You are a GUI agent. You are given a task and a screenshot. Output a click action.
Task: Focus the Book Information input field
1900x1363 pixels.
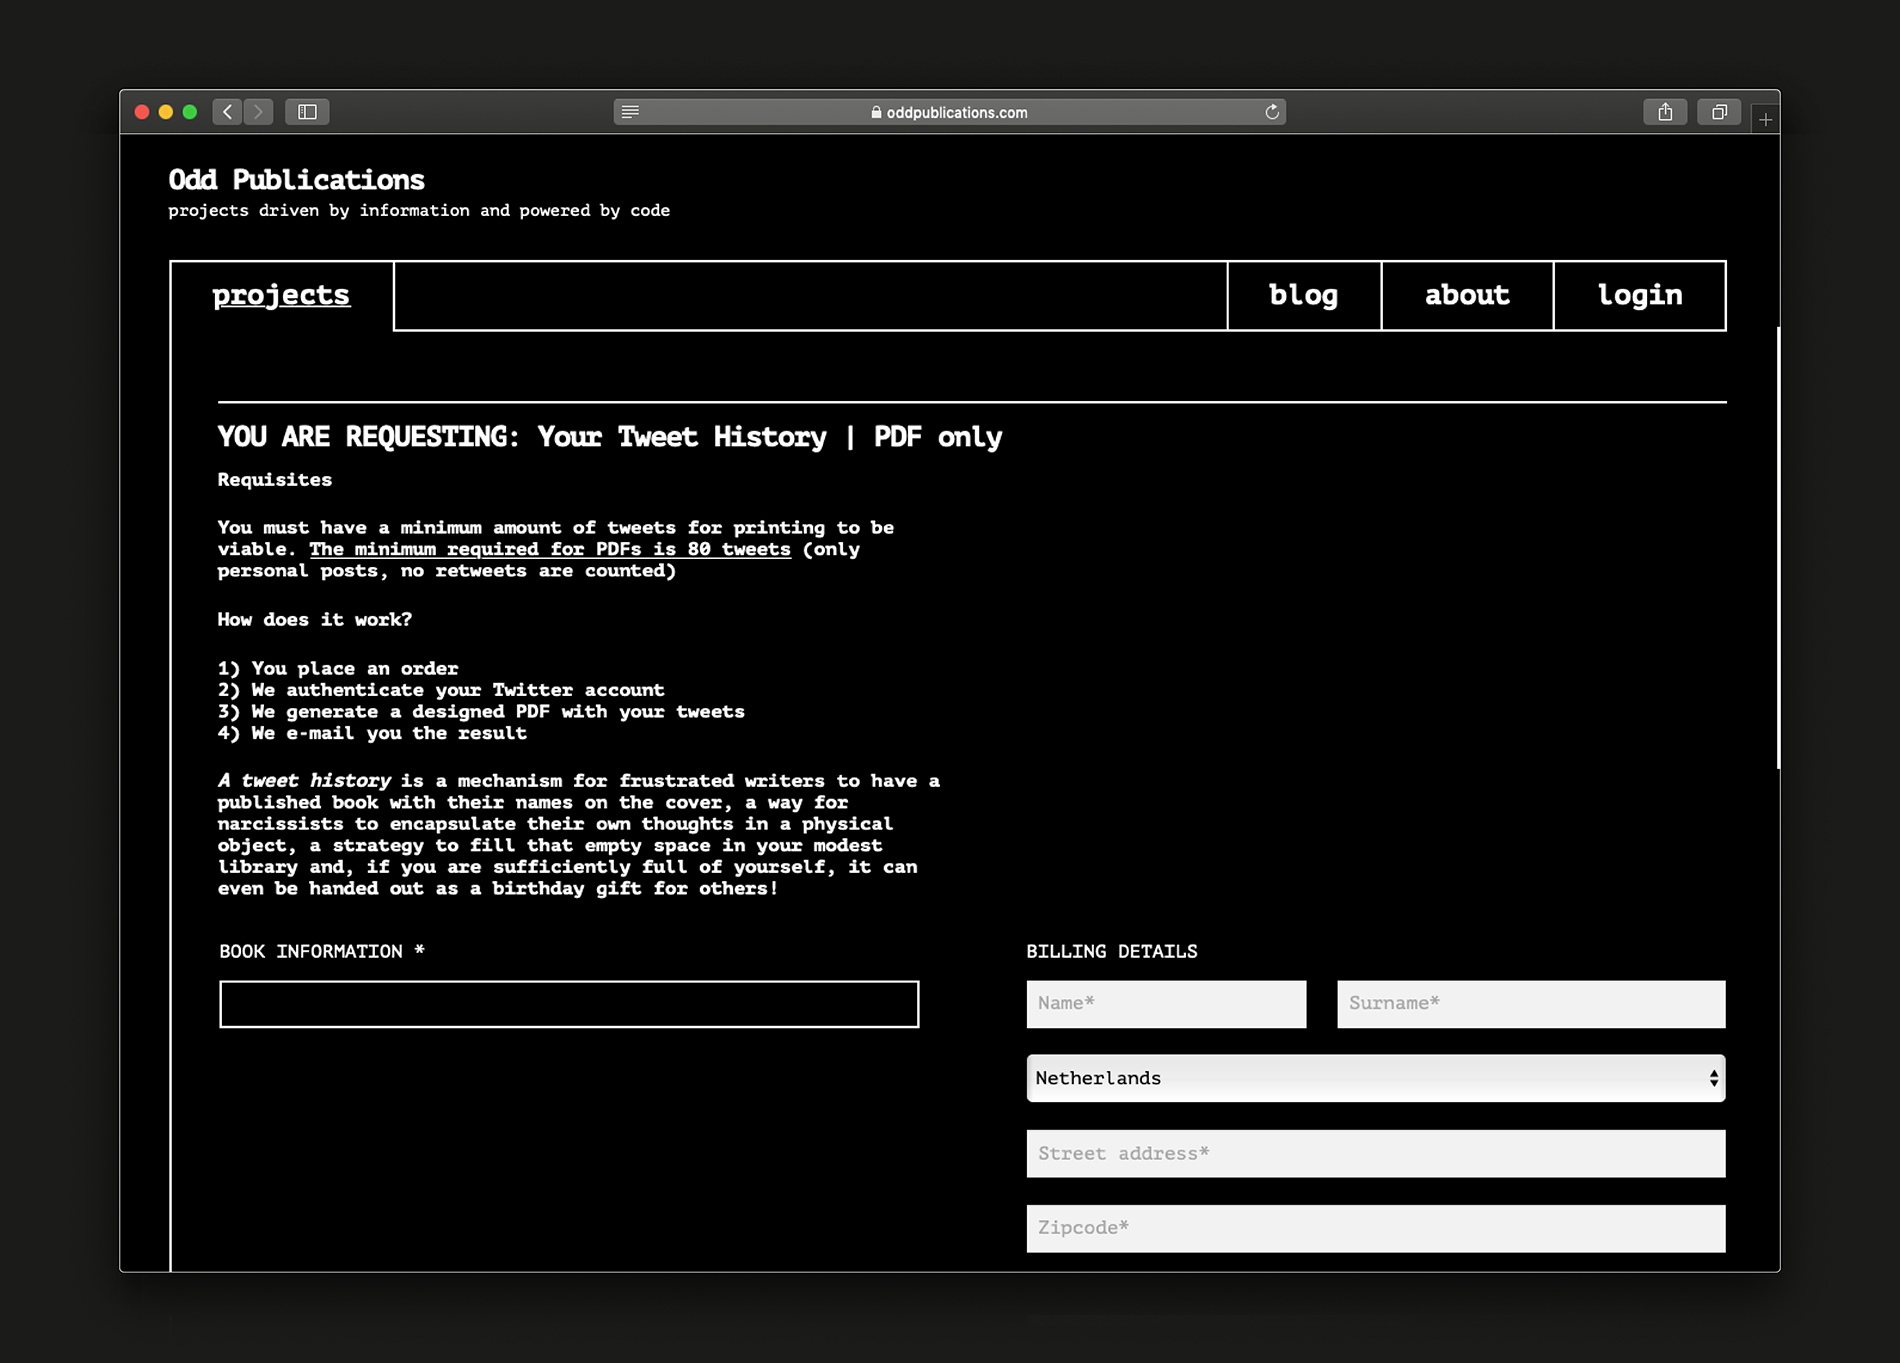pyautogui.click(x=569, y=1004)
